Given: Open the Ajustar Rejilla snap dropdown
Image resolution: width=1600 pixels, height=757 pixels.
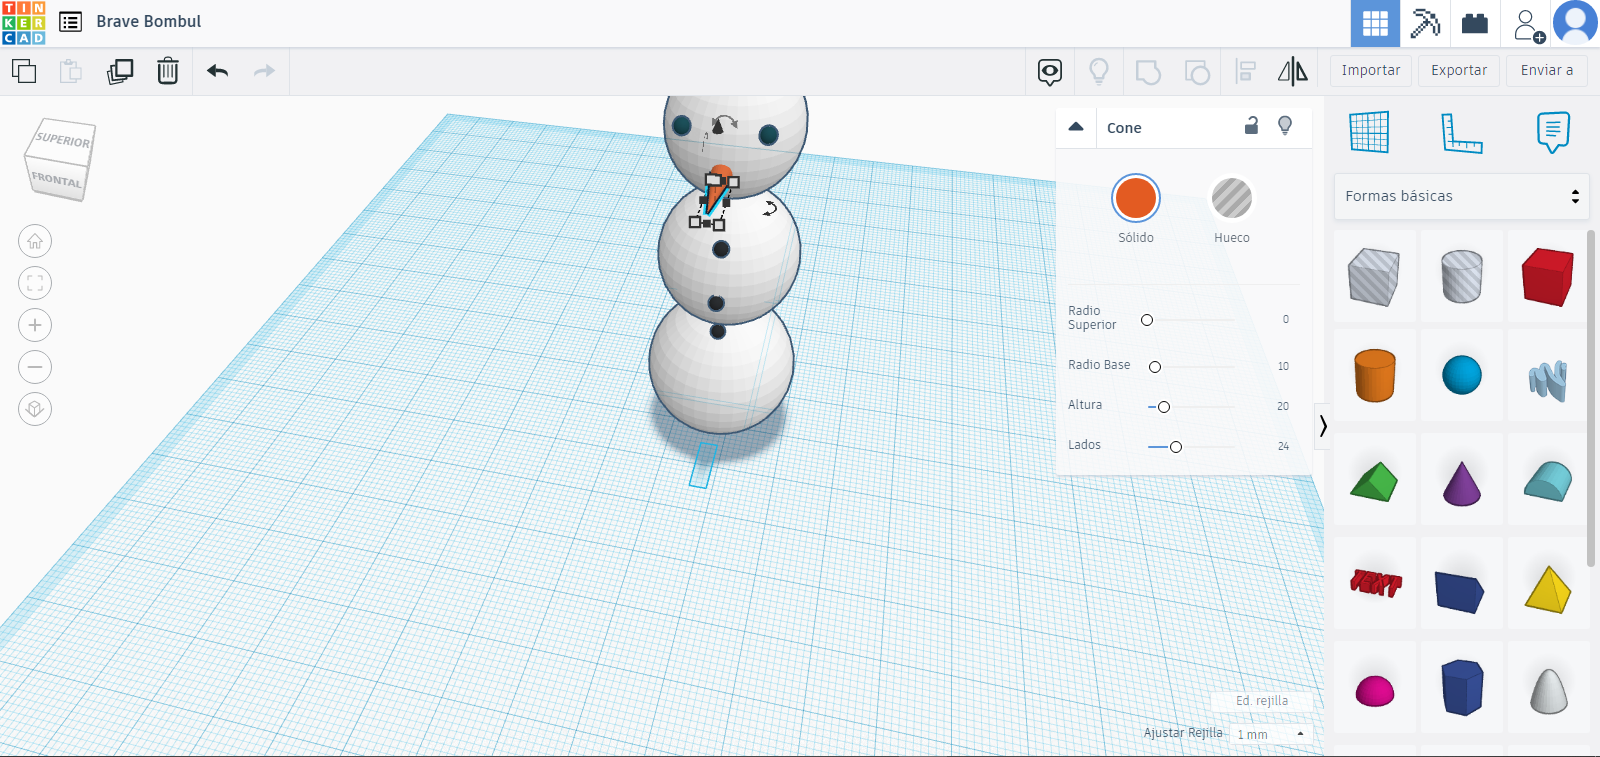Looking at the screenshot, I should pos(1271,734).
